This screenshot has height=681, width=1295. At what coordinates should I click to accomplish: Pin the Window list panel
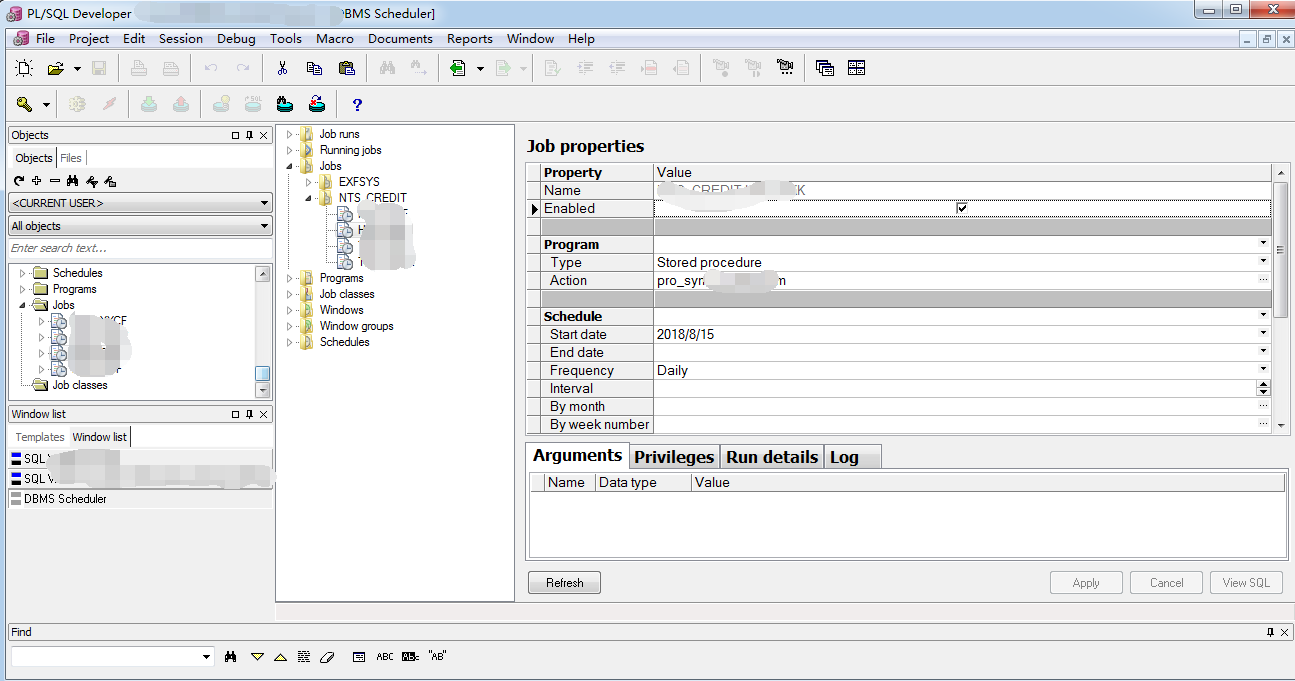tap(250, 414)
